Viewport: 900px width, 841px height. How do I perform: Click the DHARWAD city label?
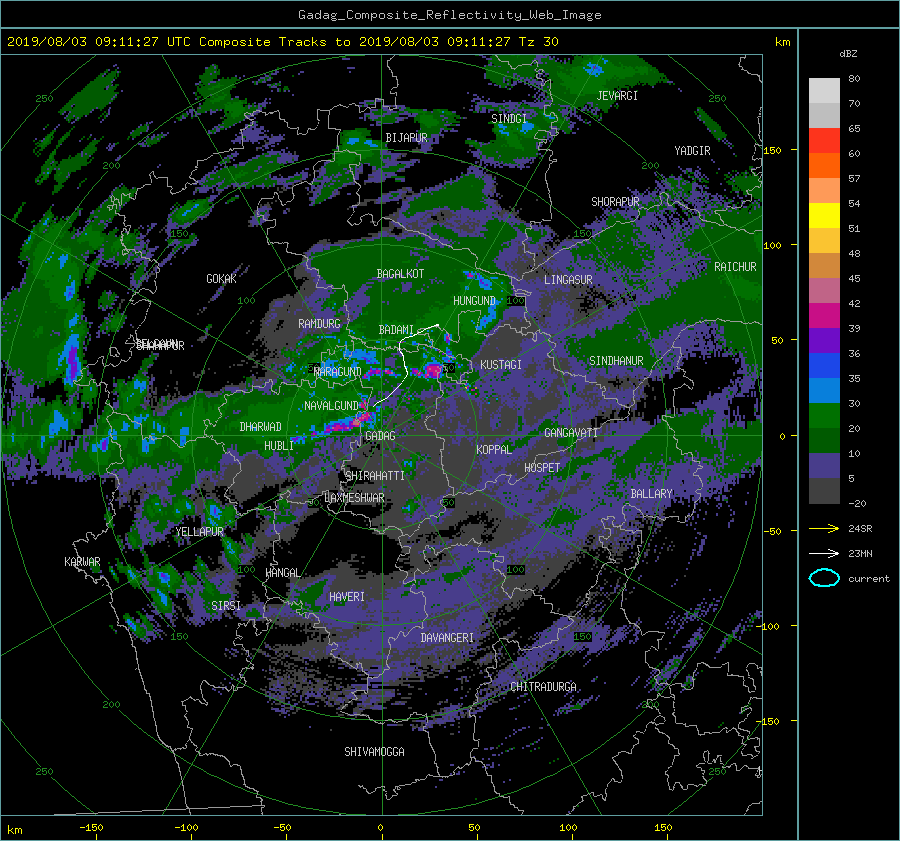260,427
